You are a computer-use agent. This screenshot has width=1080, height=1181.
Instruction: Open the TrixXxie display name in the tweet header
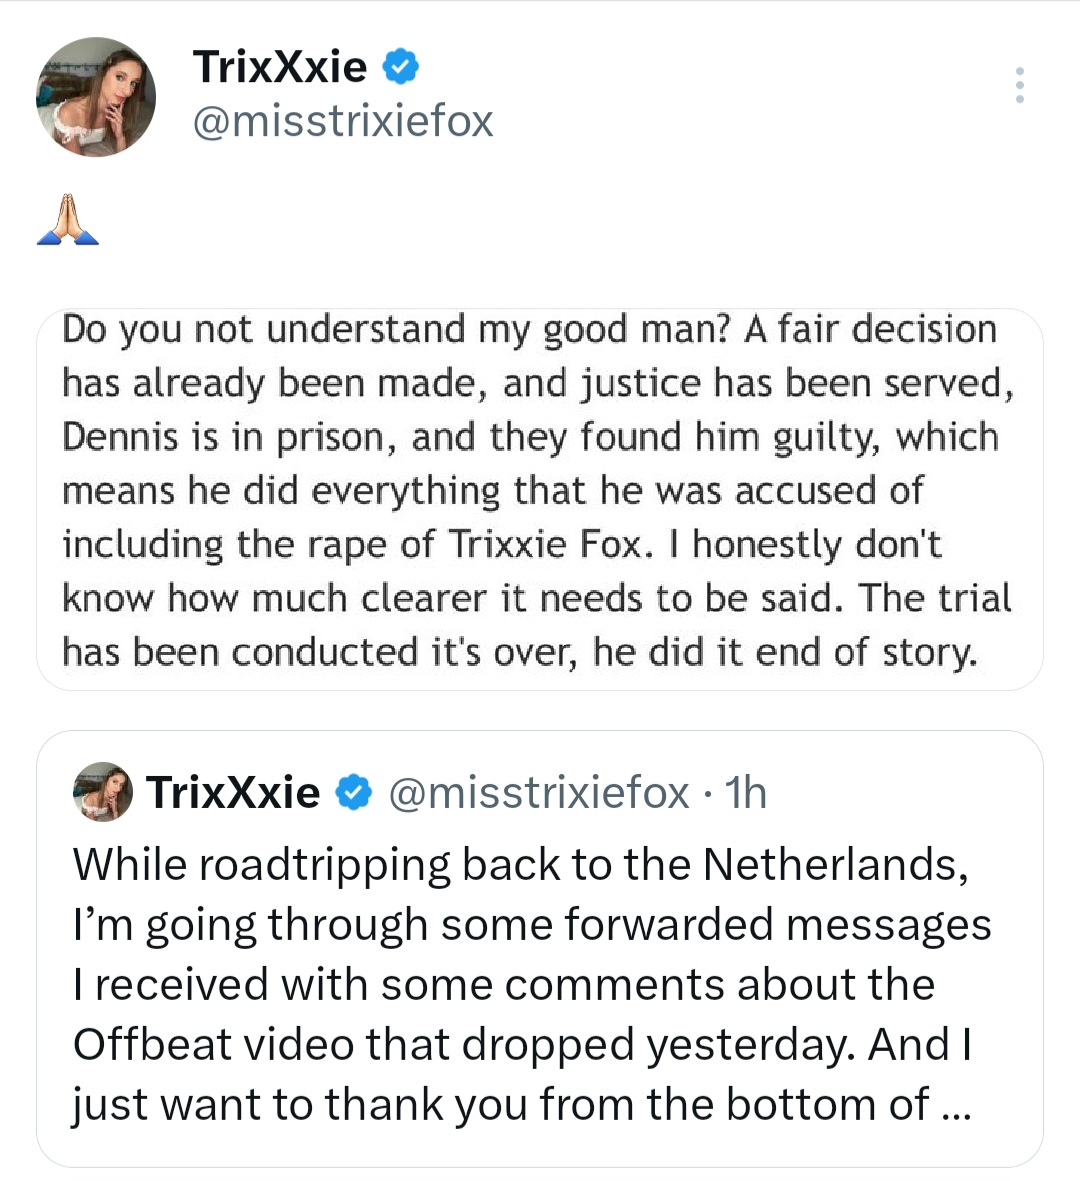coord(280,67)
